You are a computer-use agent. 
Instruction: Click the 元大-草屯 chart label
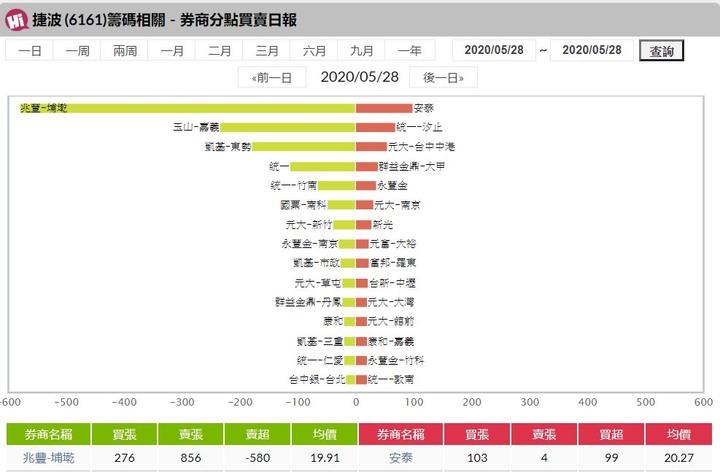tap(318, 283)
